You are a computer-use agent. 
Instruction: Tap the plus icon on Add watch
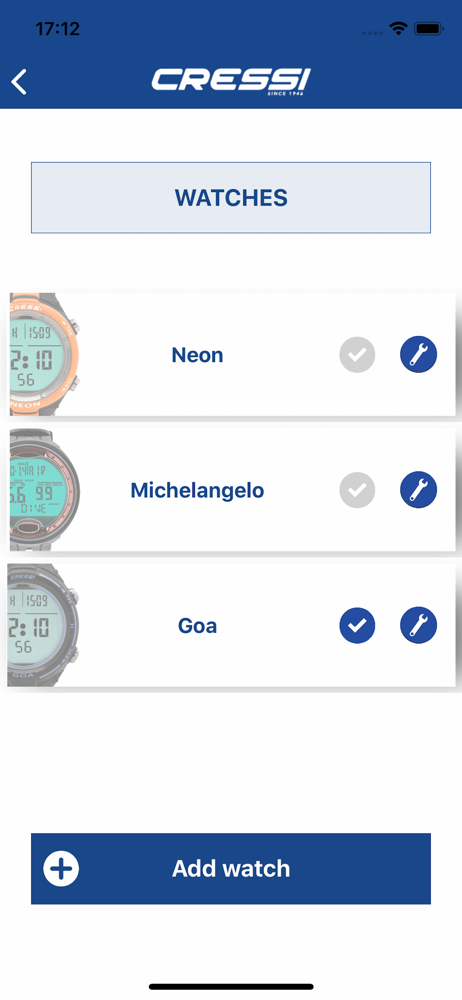click(x=61, y=869)
